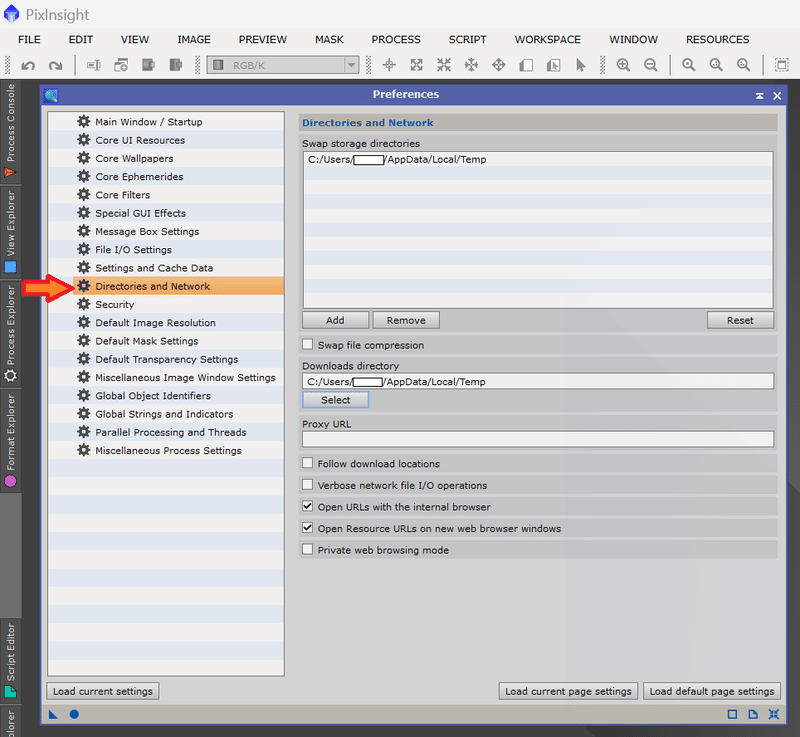
Task: Open the Process Console side panel
Action: coord(10,130)
